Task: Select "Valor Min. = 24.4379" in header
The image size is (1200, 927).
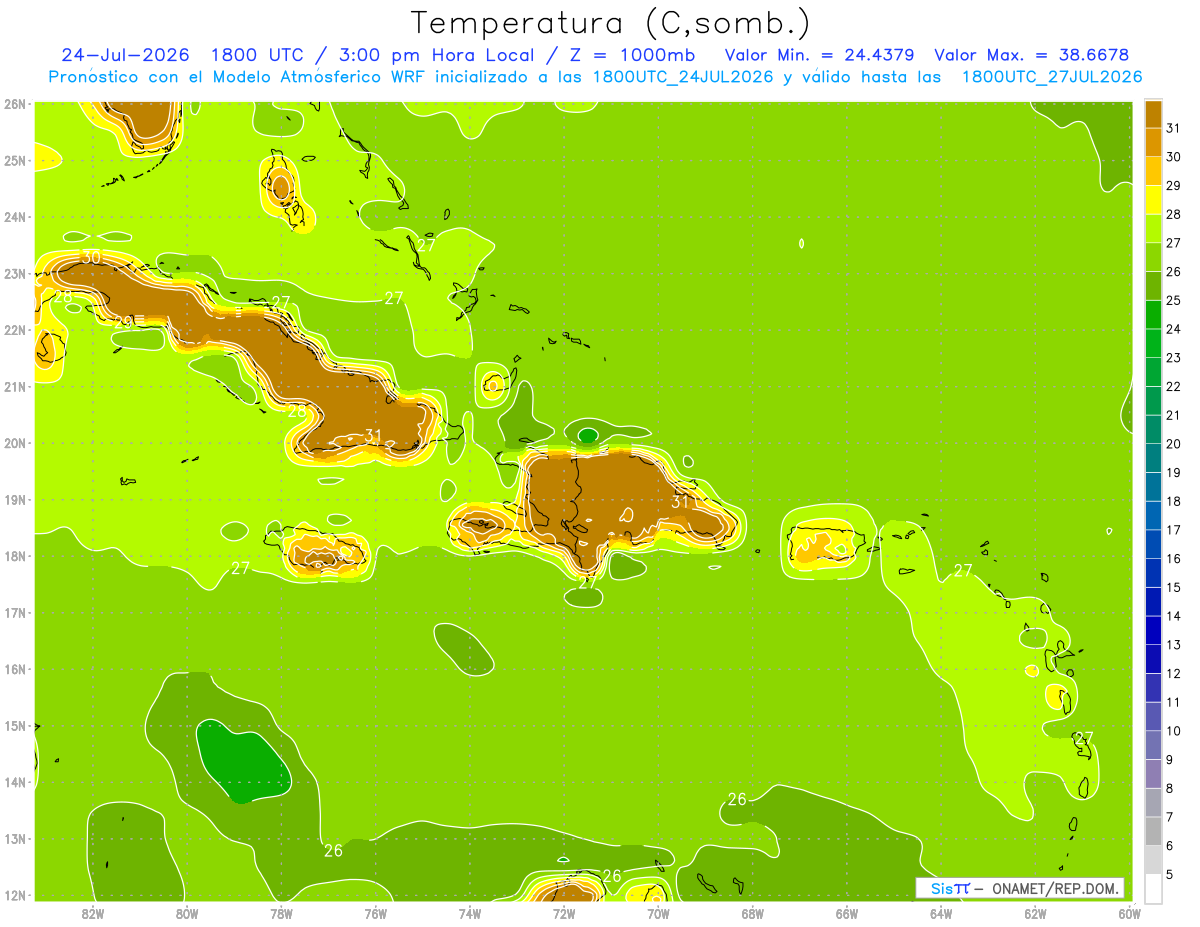Action: (819, 54)
